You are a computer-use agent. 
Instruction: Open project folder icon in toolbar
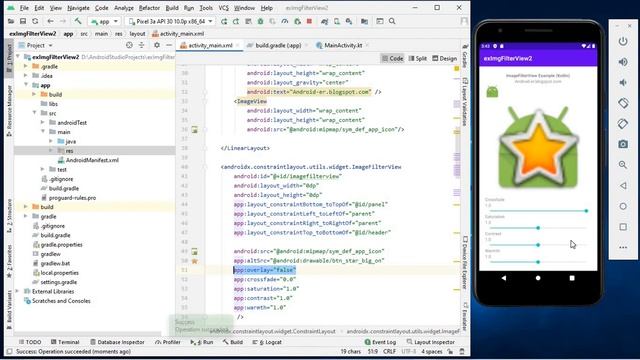coord(11,21)
